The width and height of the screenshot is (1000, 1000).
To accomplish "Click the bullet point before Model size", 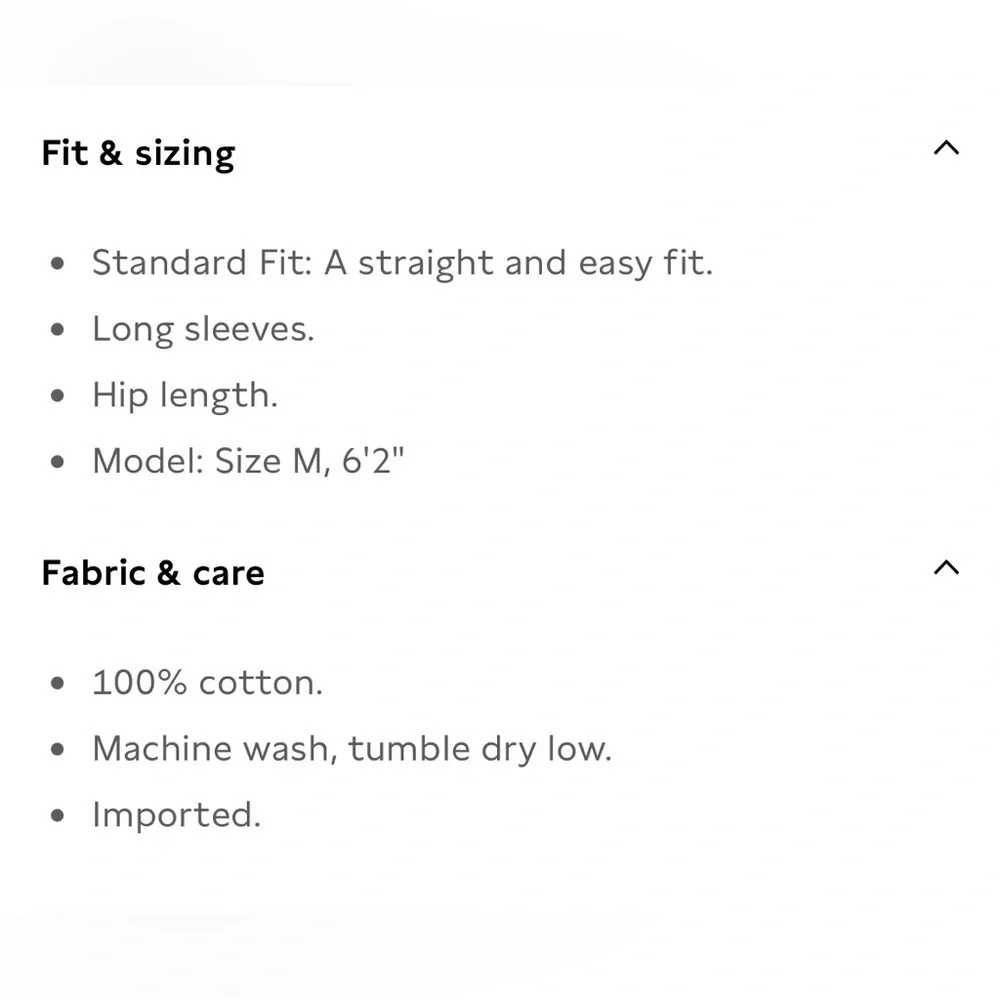I will 57,462.
